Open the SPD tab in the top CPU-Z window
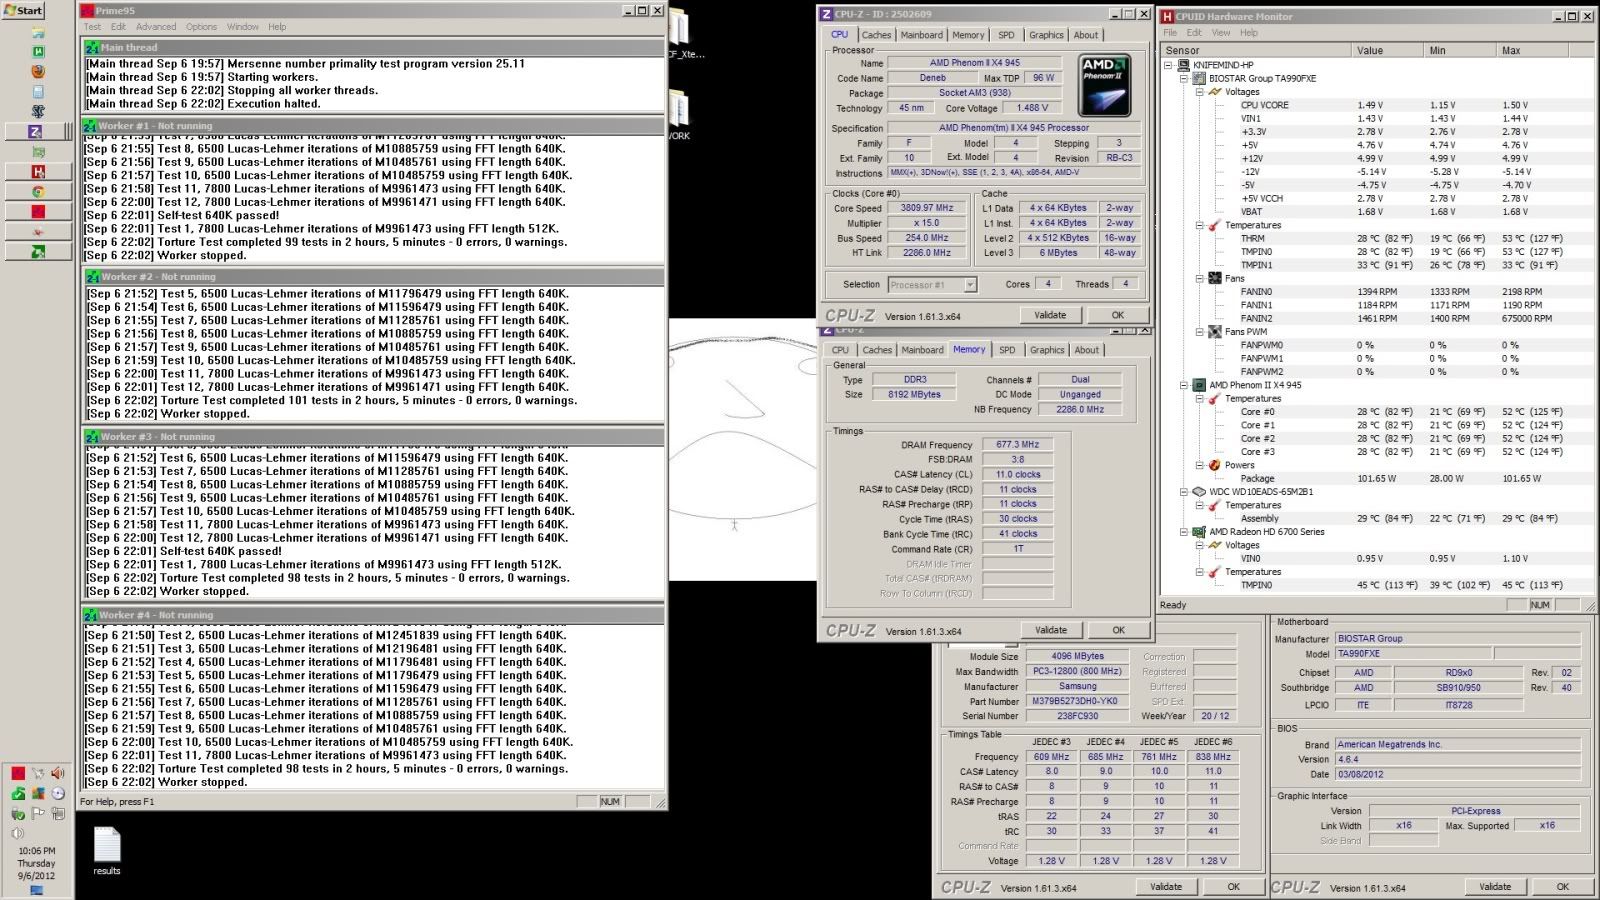Image resolution: width=1600 pixels, height=900 pixels. point(1006,35)
